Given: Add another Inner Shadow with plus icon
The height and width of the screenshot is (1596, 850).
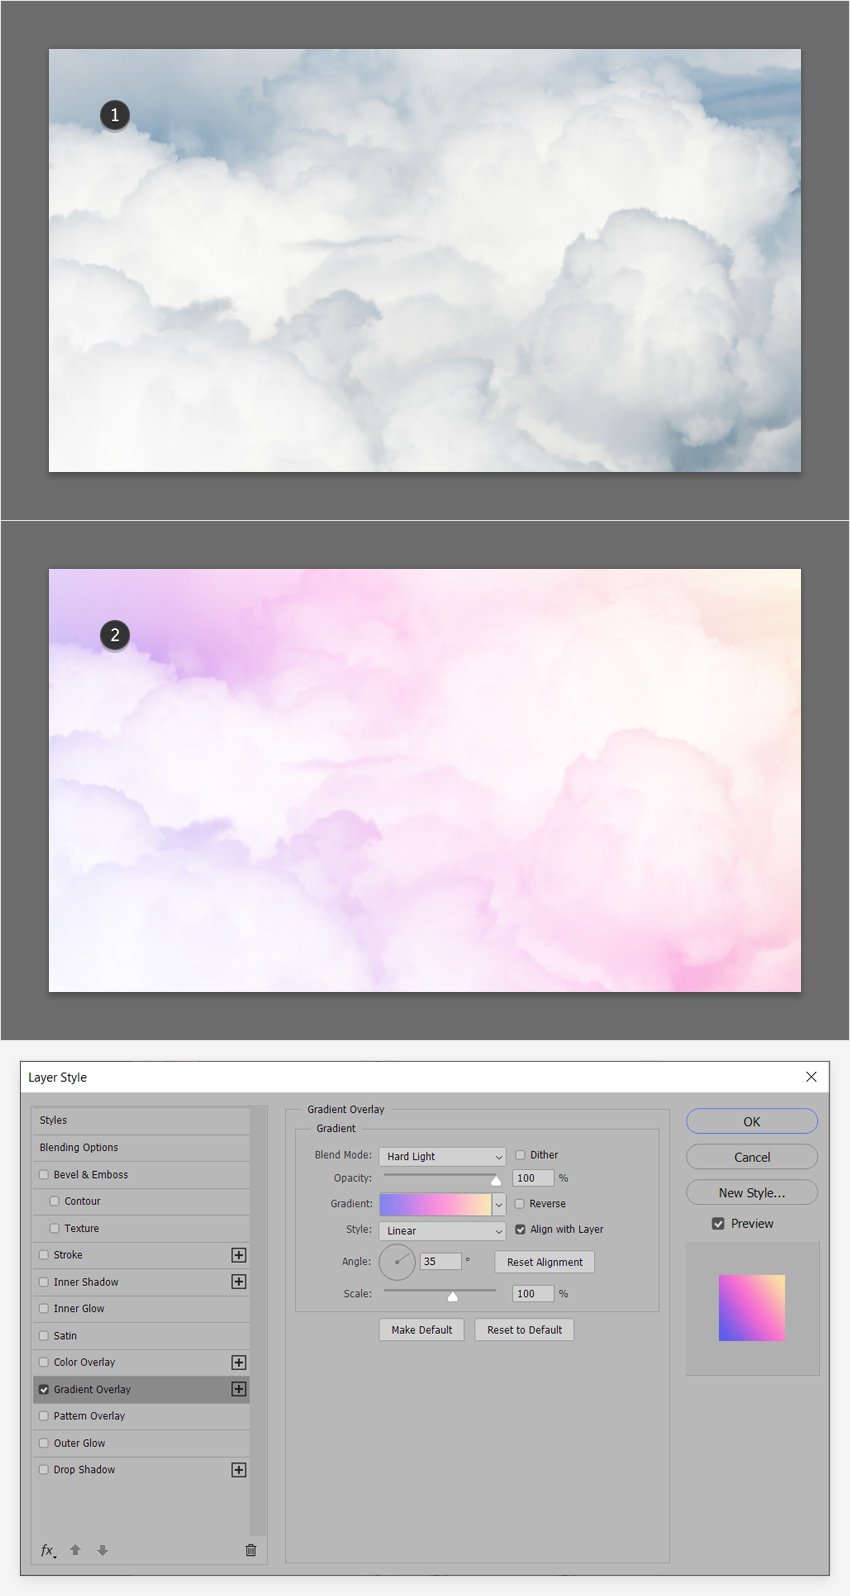Looking at the screenshot, I should tap(239, 1282).
